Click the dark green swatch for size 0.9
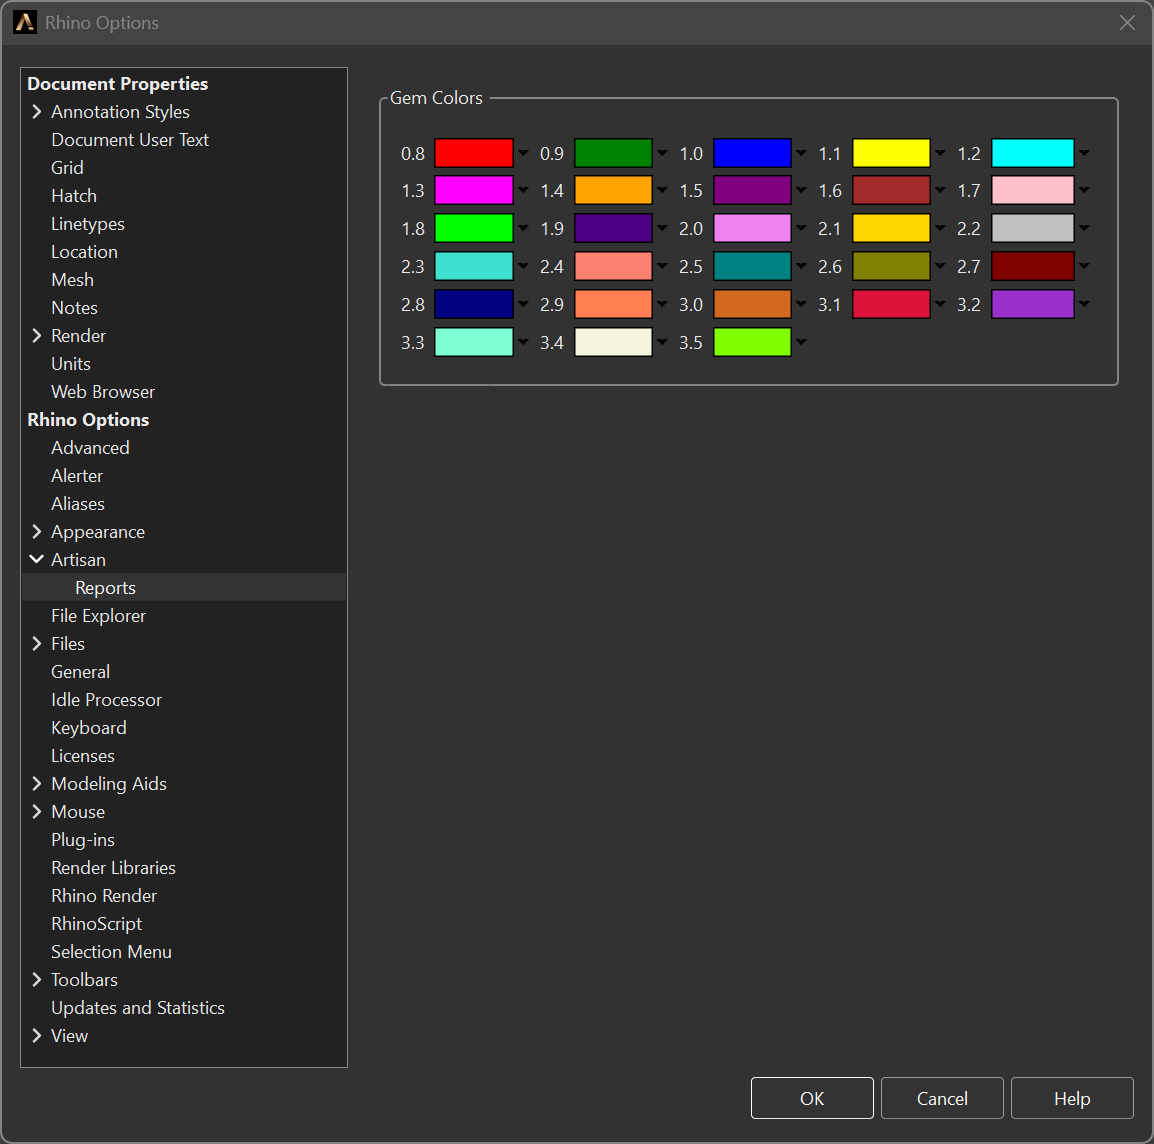 pos(613,153)
